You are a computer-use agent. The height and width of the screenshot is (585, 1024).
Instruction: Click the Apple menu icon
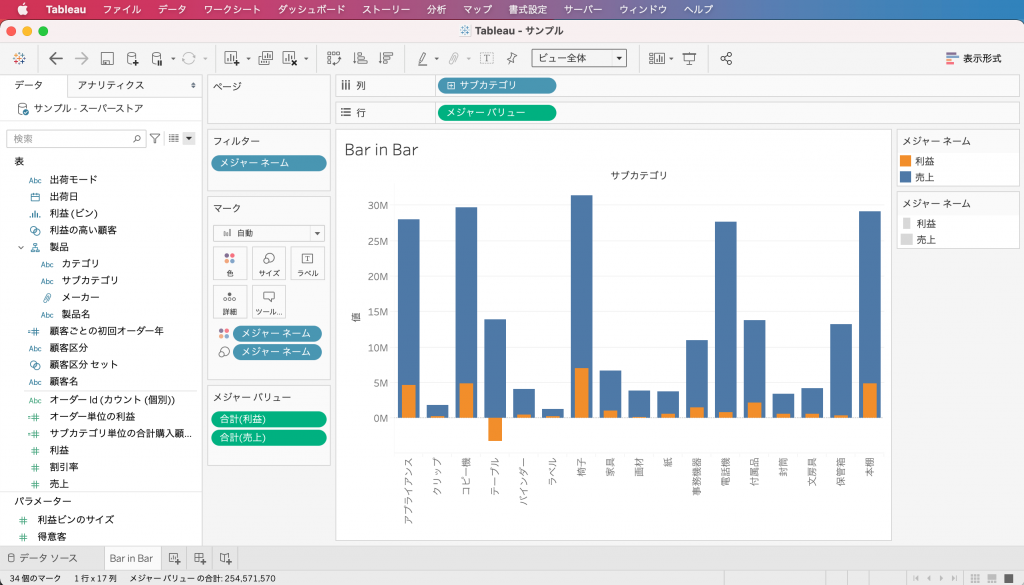[x=22, y=9]
